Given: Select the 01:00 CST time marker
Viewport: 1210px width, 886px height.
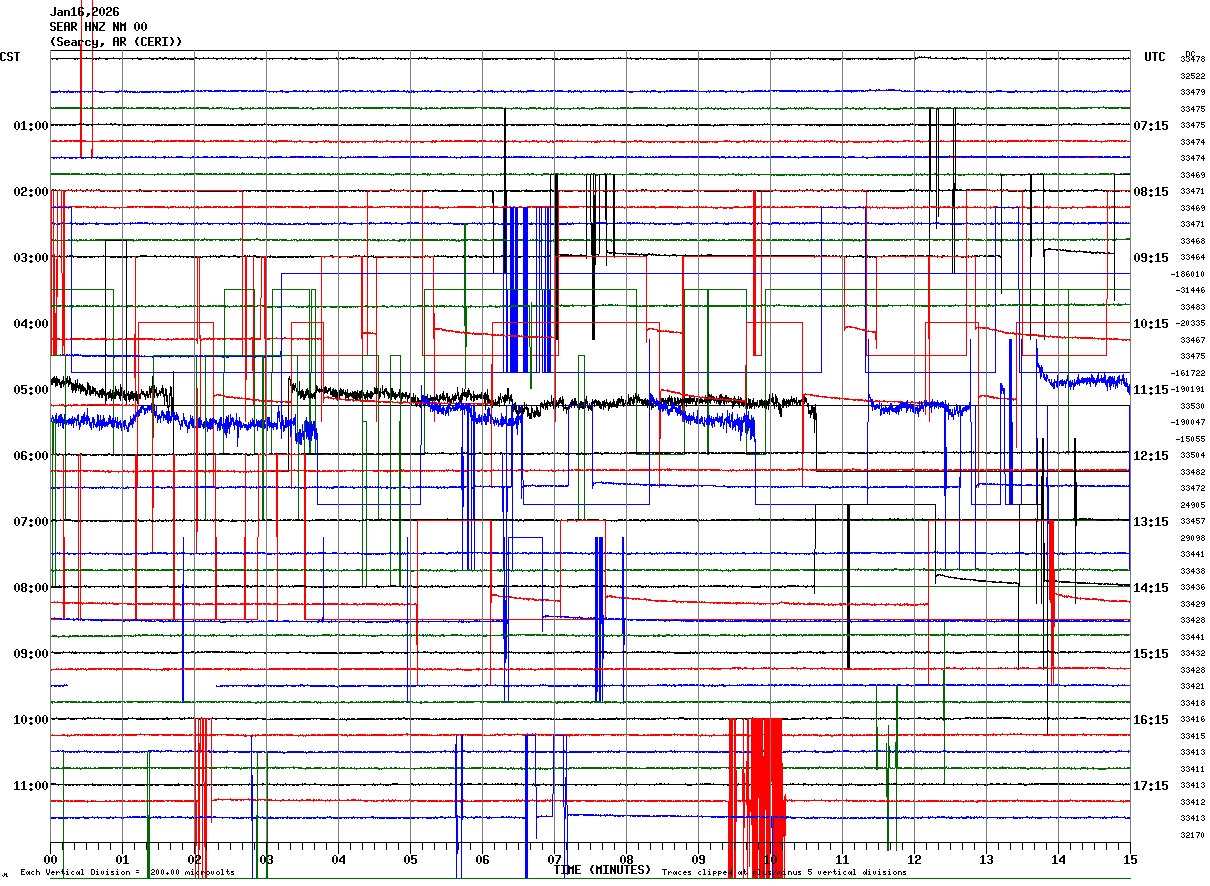Looking at the screenshot, I should click(31, 126).
